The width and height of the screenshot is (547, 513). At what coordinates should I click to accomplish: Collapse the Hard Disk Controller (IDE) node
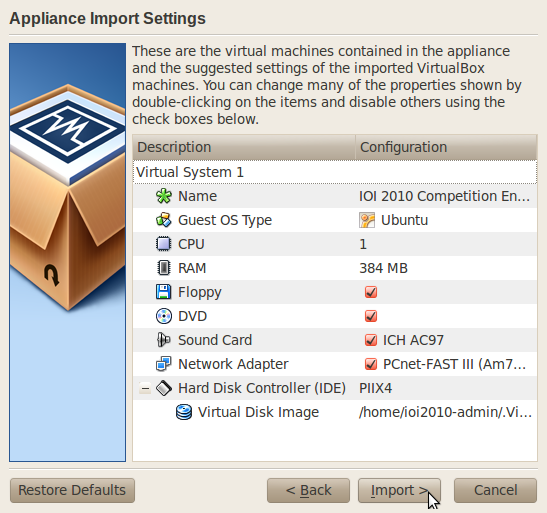pos(145,388)
